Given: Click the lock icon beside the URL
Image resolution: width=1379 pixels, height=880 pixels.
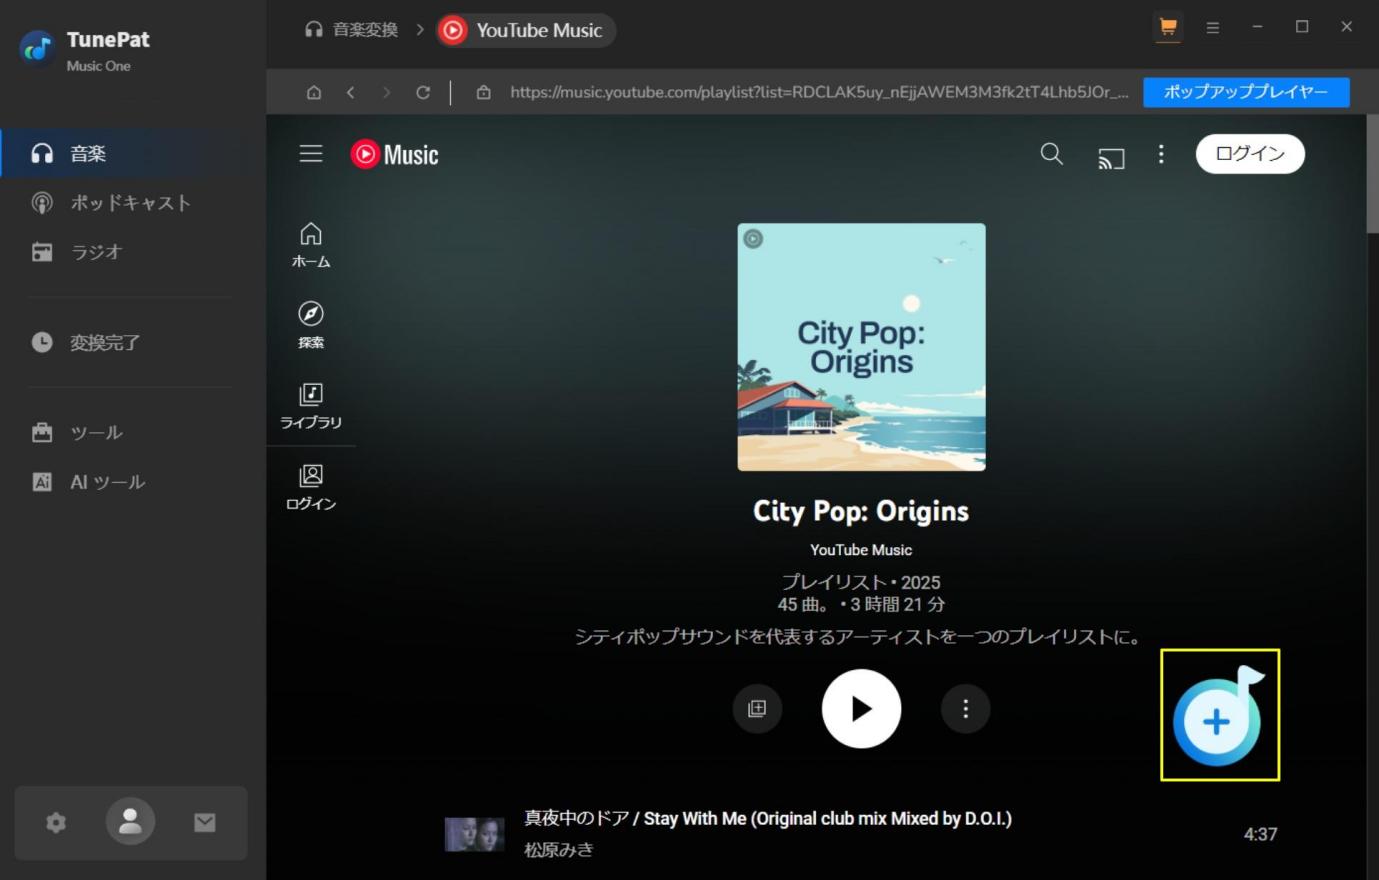Looking at the screenshot, I should 484,92.
